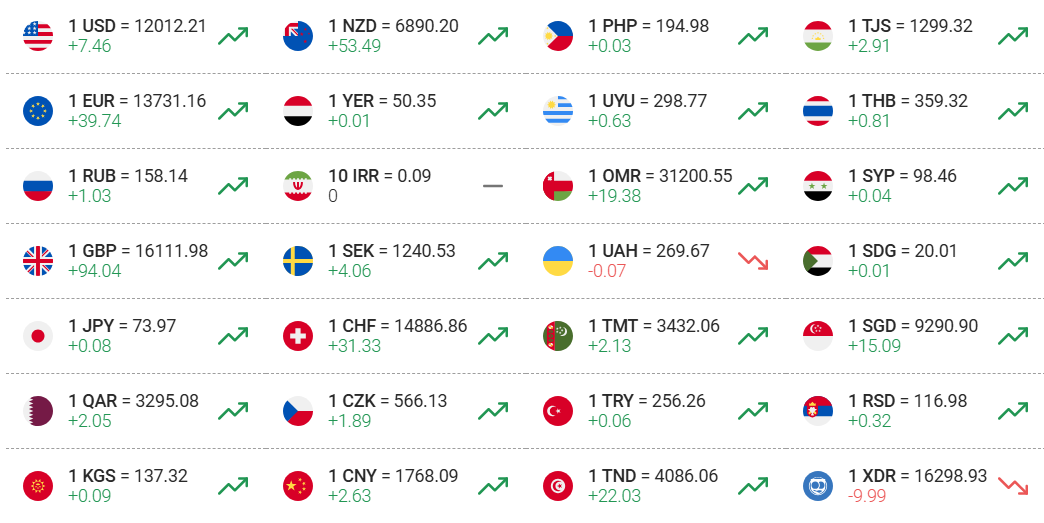This screenshot has height=523, width=1044.
Task: Select the China flag next to CNY
Action: pos(298,486)
